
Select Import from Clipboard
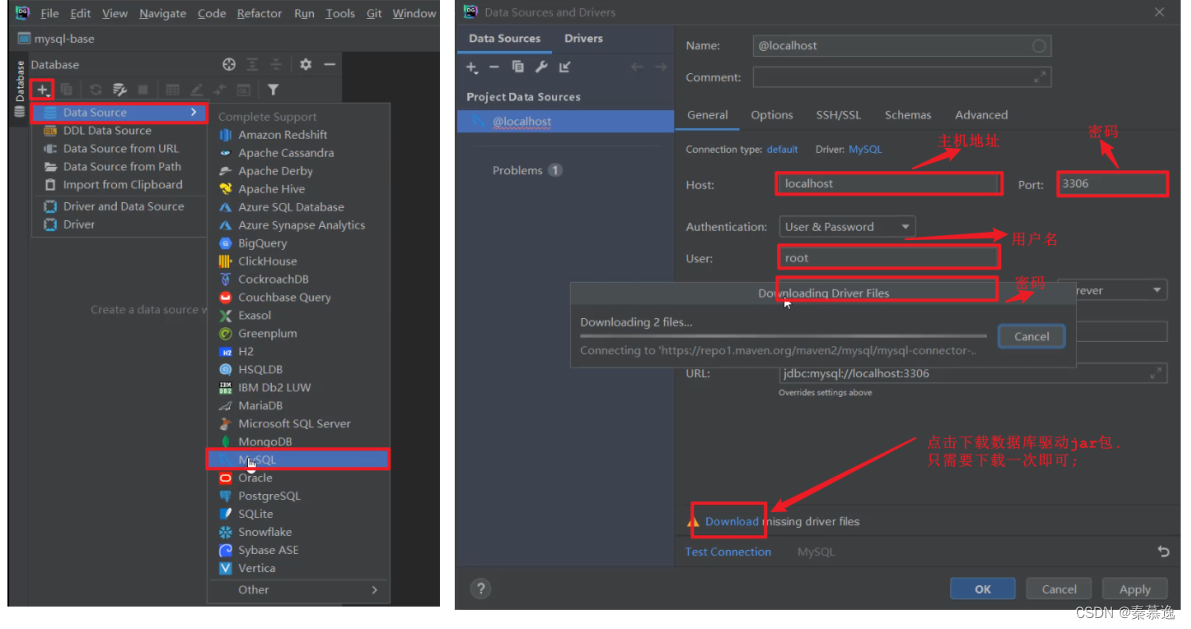coord(119,185)
